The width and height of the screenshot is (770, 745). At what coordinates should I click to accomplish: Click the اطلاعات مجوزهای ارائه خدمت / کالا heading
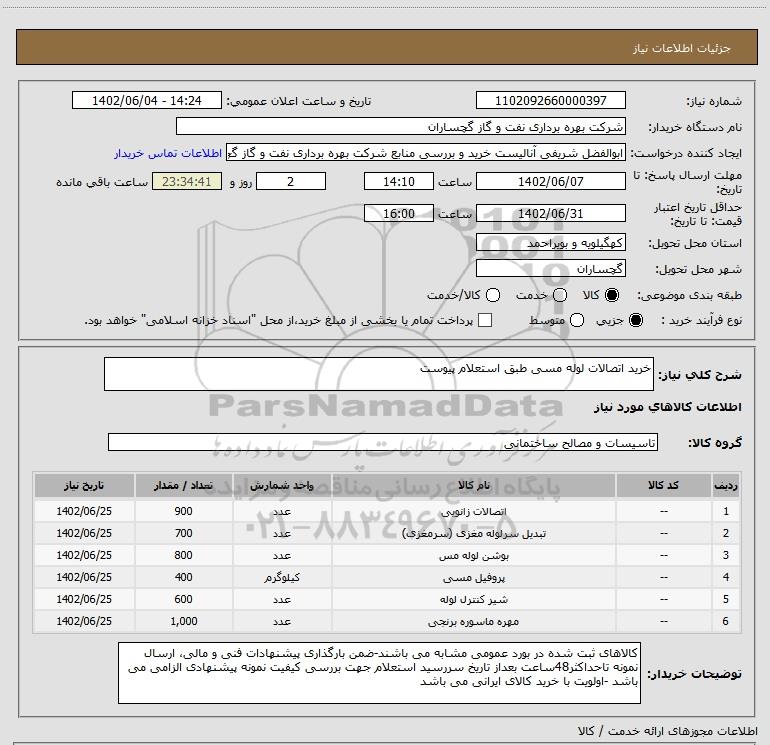(667, 731)
